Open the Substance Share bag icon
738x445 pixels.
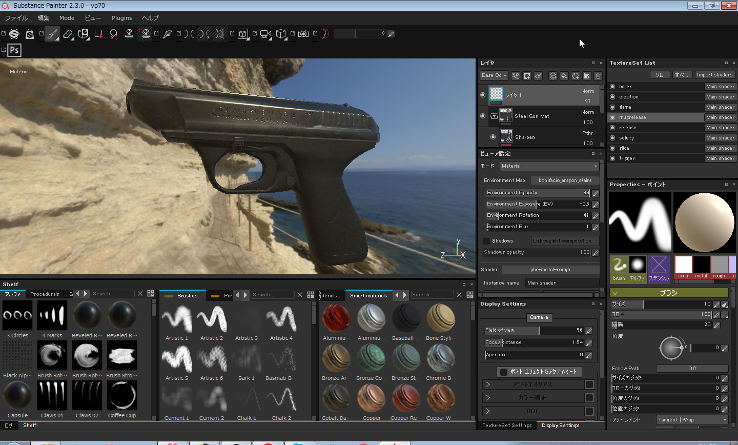pyautogui.click(x=30, y=34)
